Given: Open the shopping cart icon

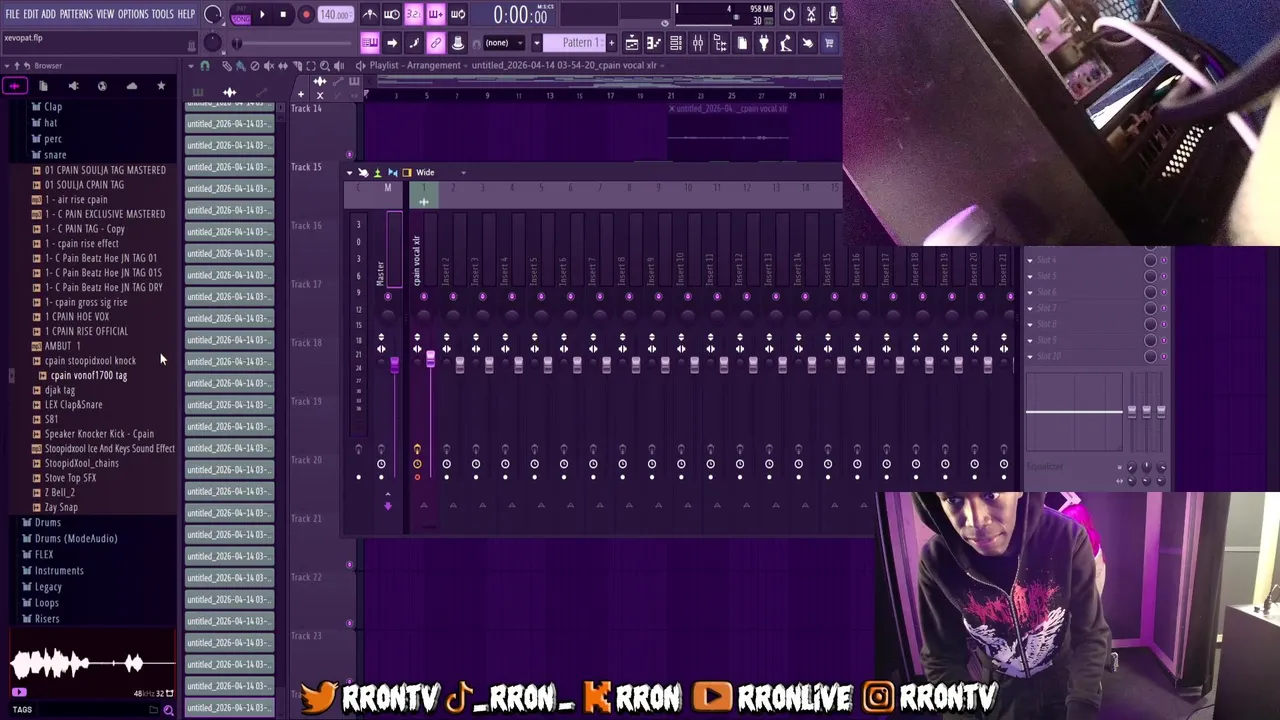Looking at the screenshot, I should [x=829, y=43].
